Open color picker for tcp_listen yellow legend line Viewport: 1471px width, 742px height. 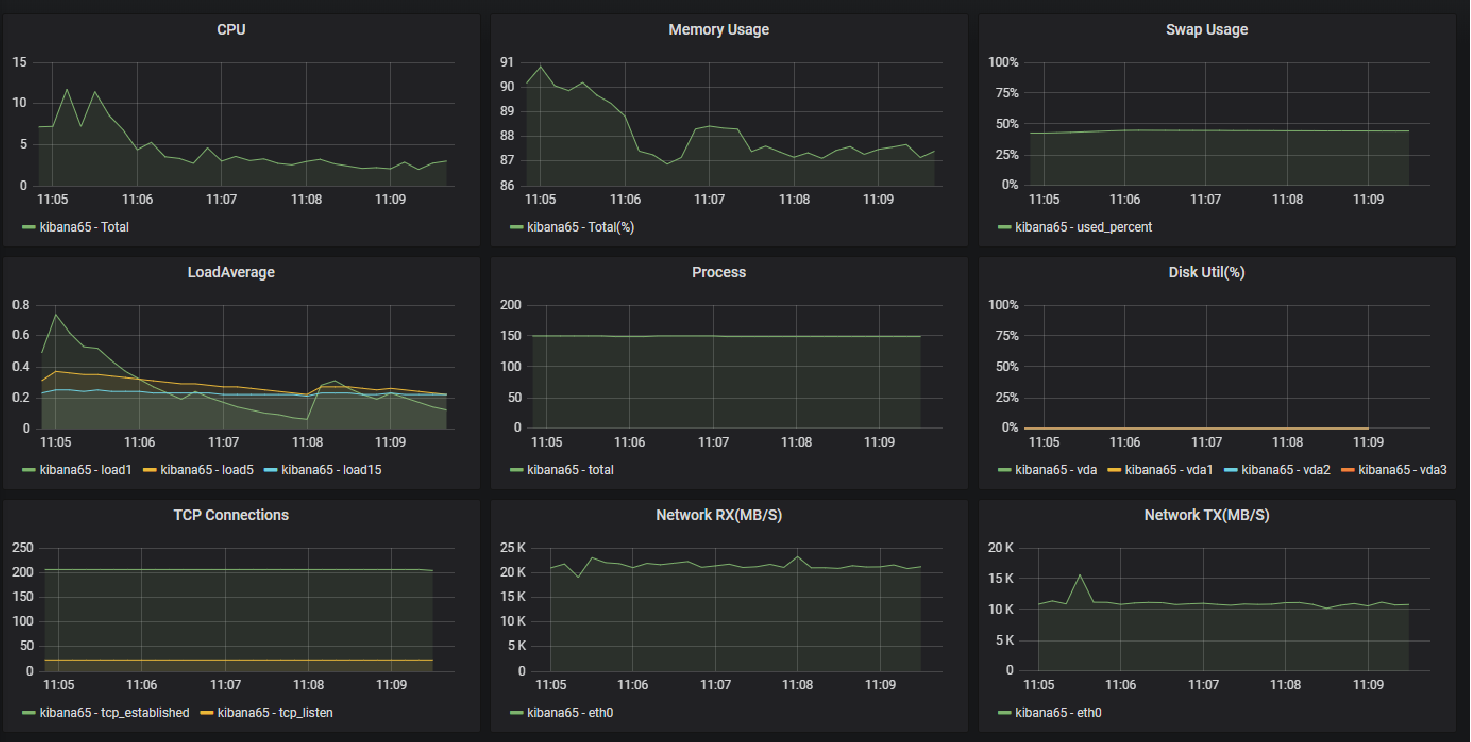tap(207, 714)
